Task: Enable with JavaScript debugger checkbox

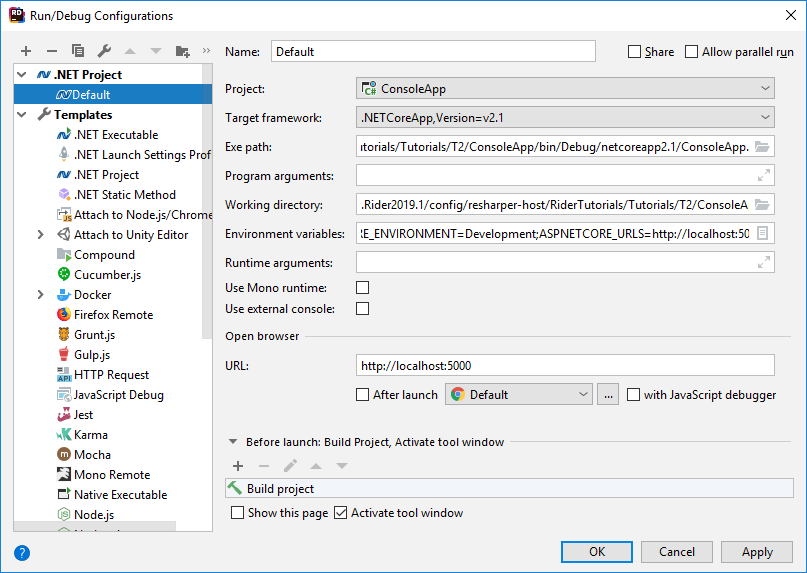Action: [x=633, y=394]
